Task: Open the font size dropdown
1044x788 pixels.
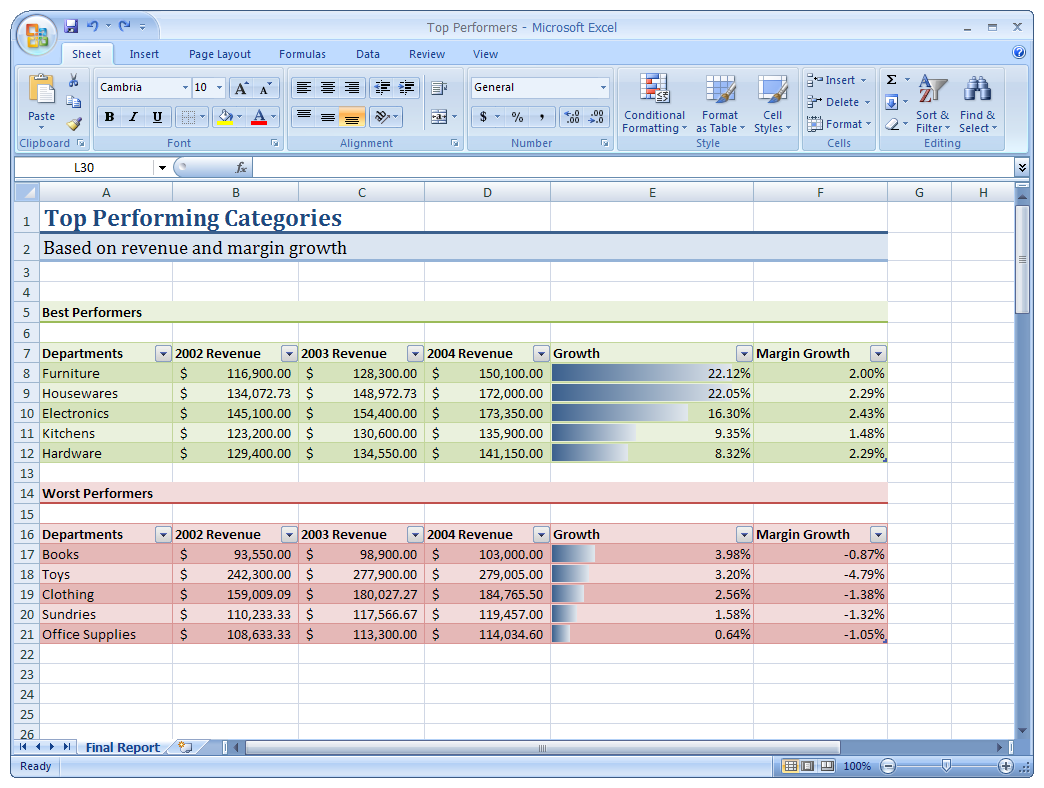Action: (219, 87)
